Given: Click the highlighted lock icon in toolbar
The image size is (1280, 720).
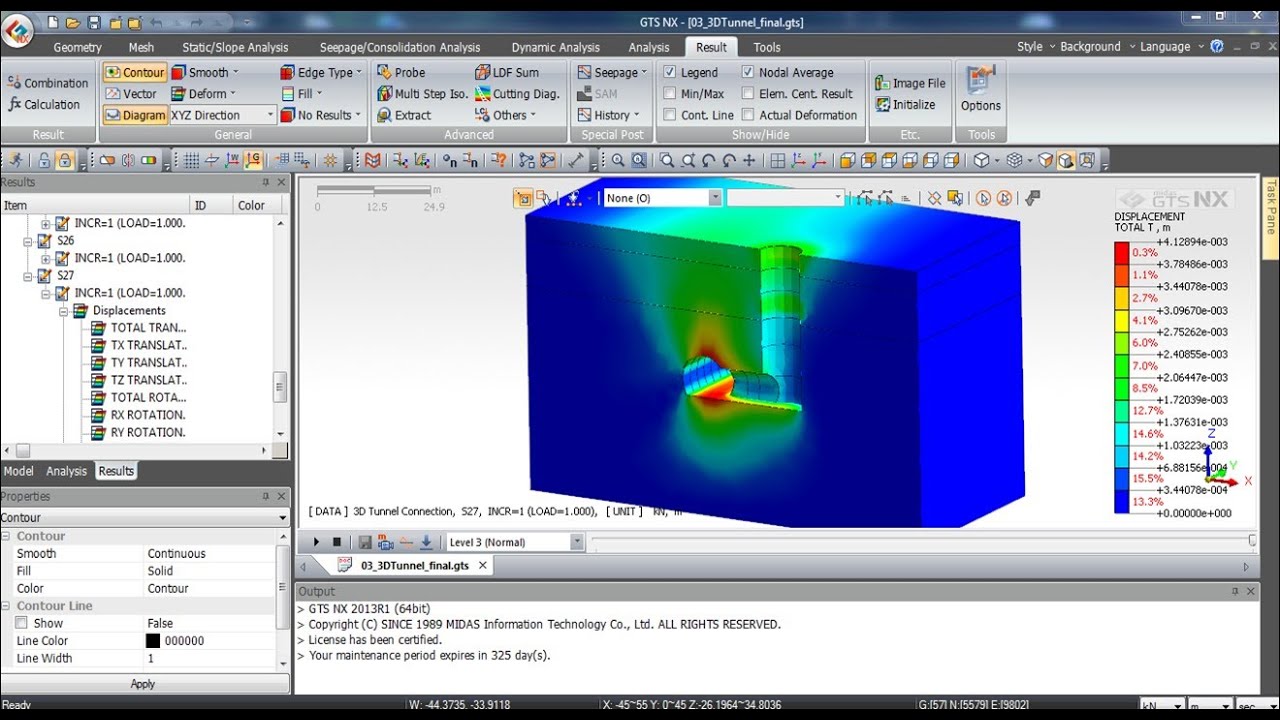Looking at the screenshot, I should pyautogui.click(x=65, y=160).
